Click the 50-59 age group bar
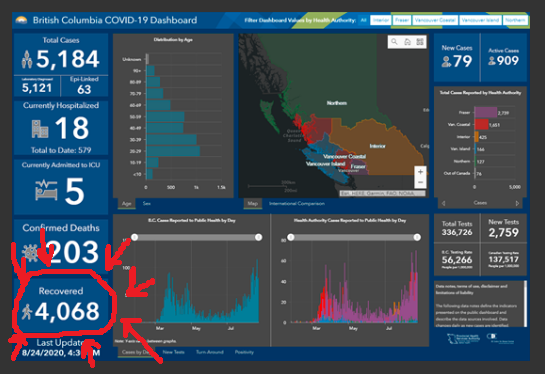Image resolution: width=545 pixels, height=374 pixels. coord(165,117)
